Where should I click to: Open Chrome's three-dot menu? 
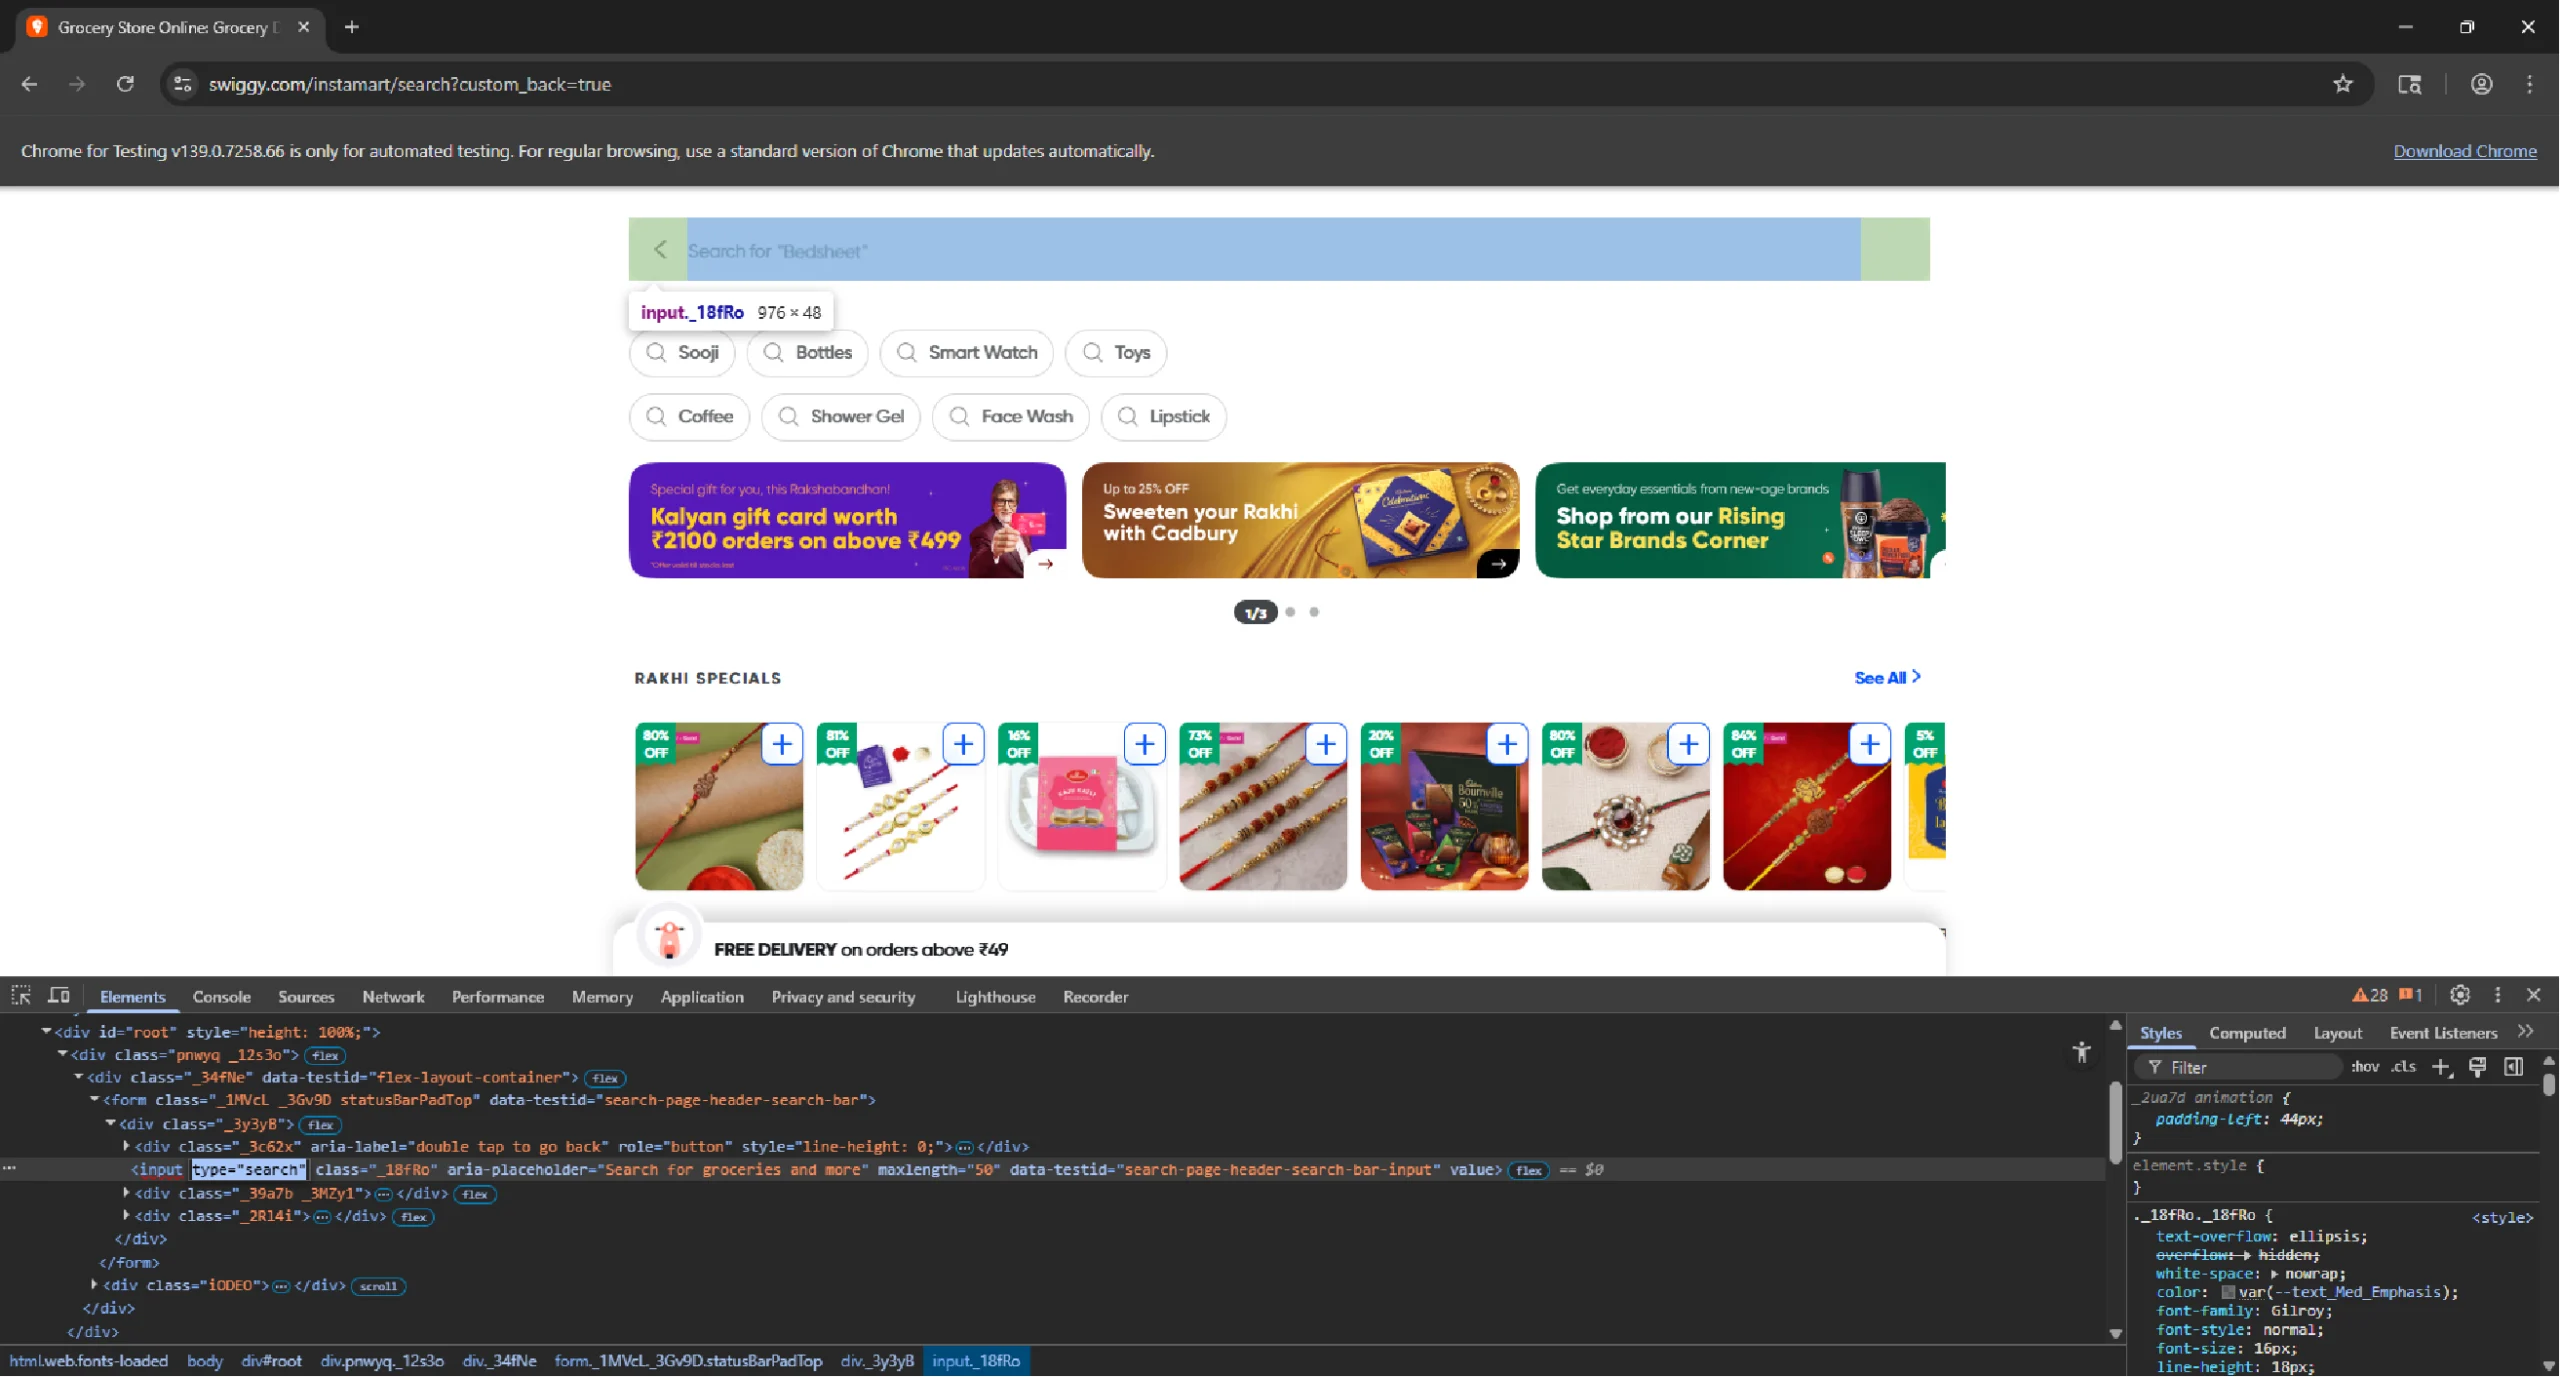click(x=2530, y=84)
